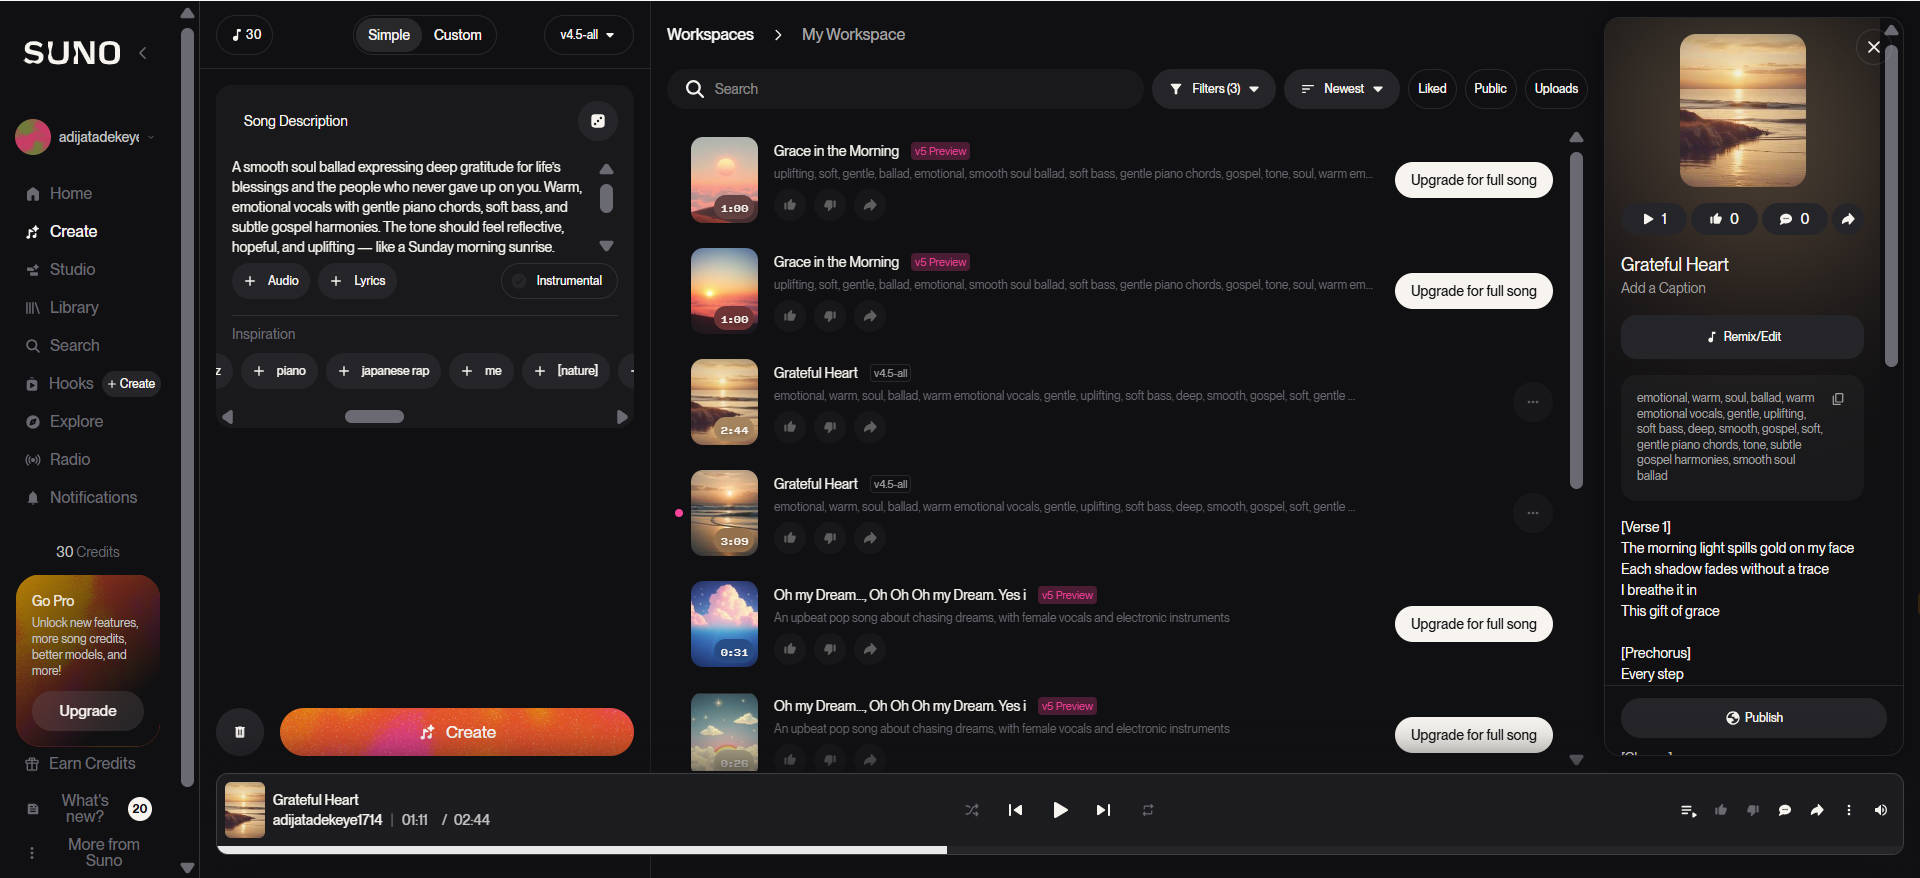Skip to the next track
This screenshot has width=1920, height=878.
pos(1103,810)
